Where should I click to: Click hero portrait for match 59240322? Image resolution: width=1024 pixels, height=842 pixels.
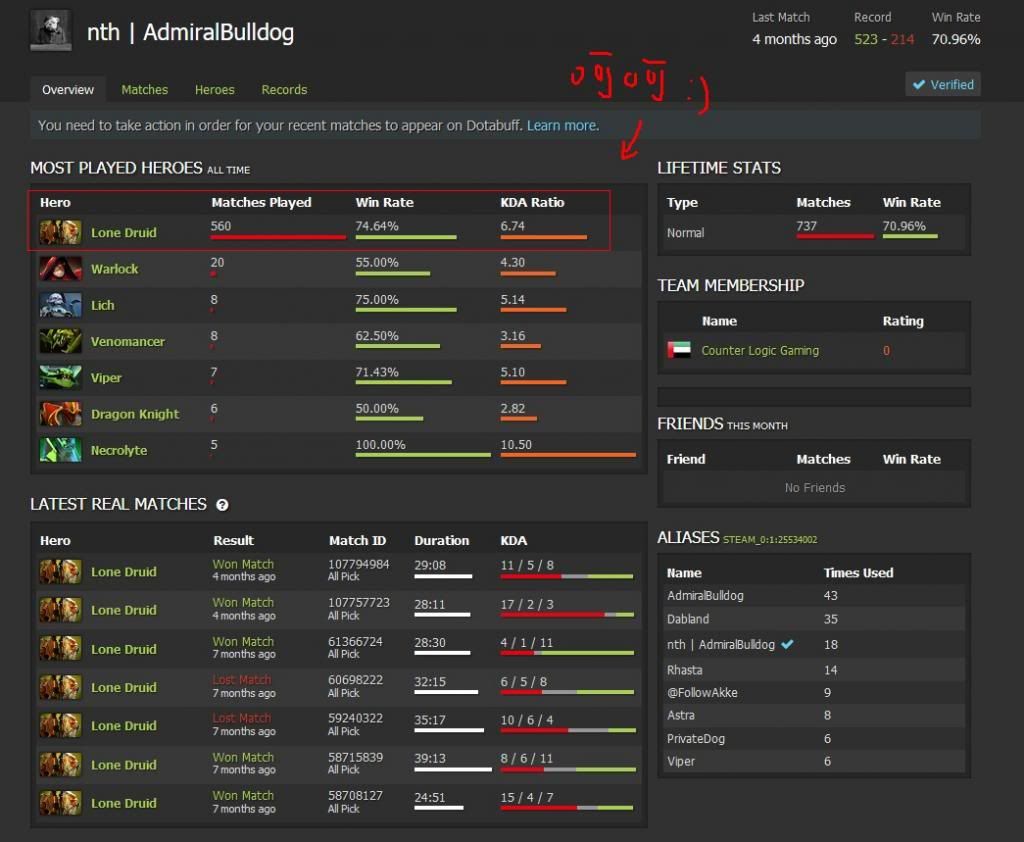(61, 726)
